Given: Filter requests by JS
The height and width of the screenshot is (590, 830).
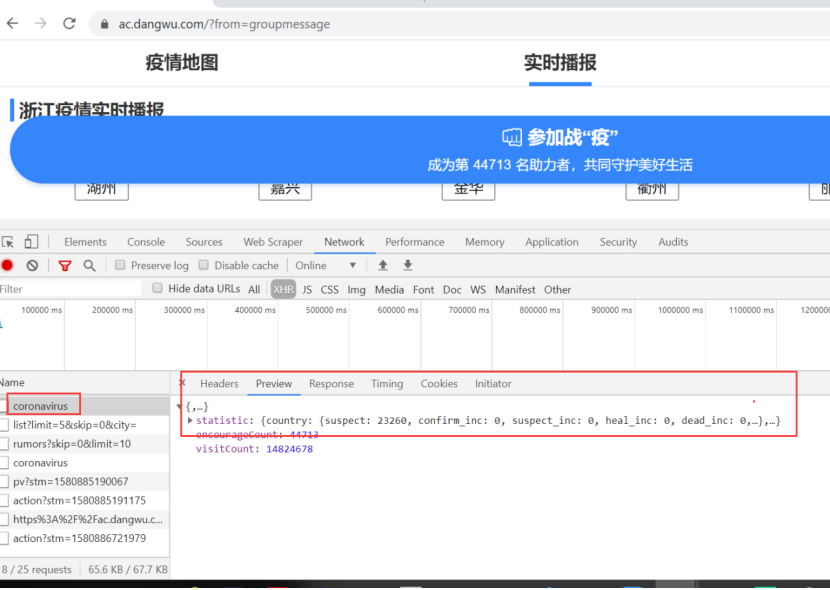Looking at the screenshot, I should (307, 289).
